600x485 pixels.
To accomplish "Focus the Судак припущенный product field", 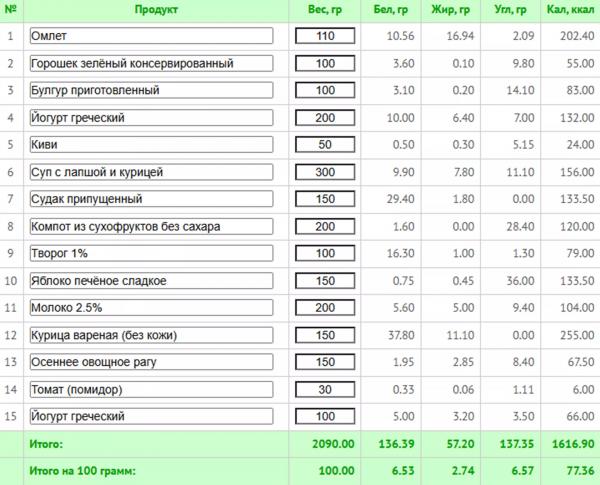I will [x=152, y=199].
